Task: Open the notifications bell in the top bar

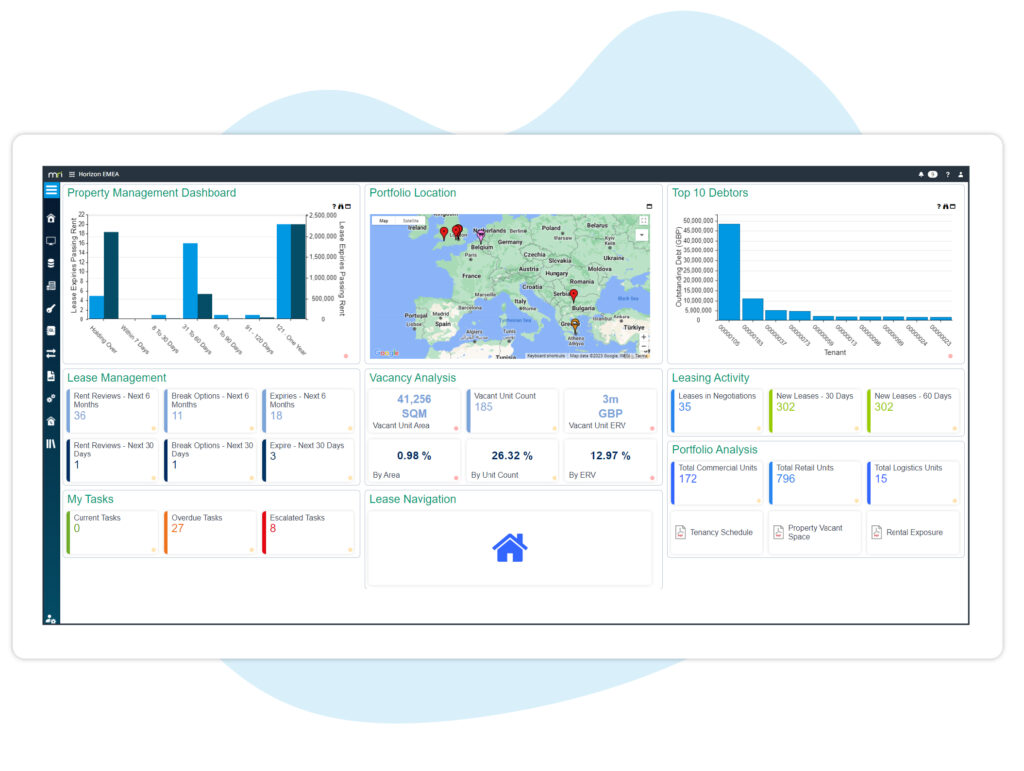Action: [x=921, y=174]
